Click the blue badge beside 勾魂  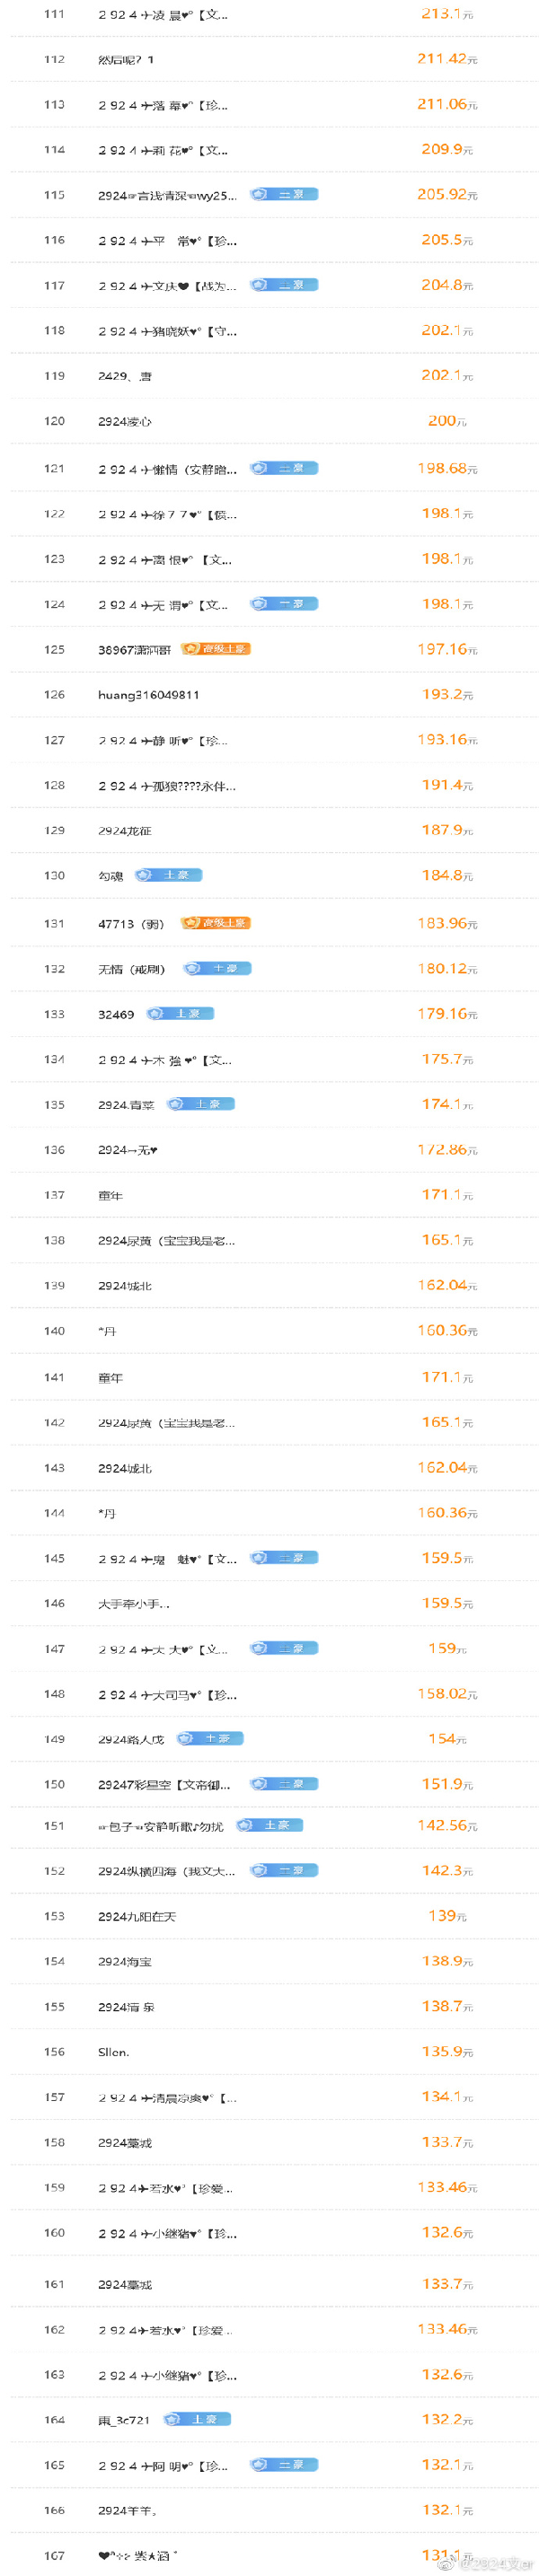[168, 875]
